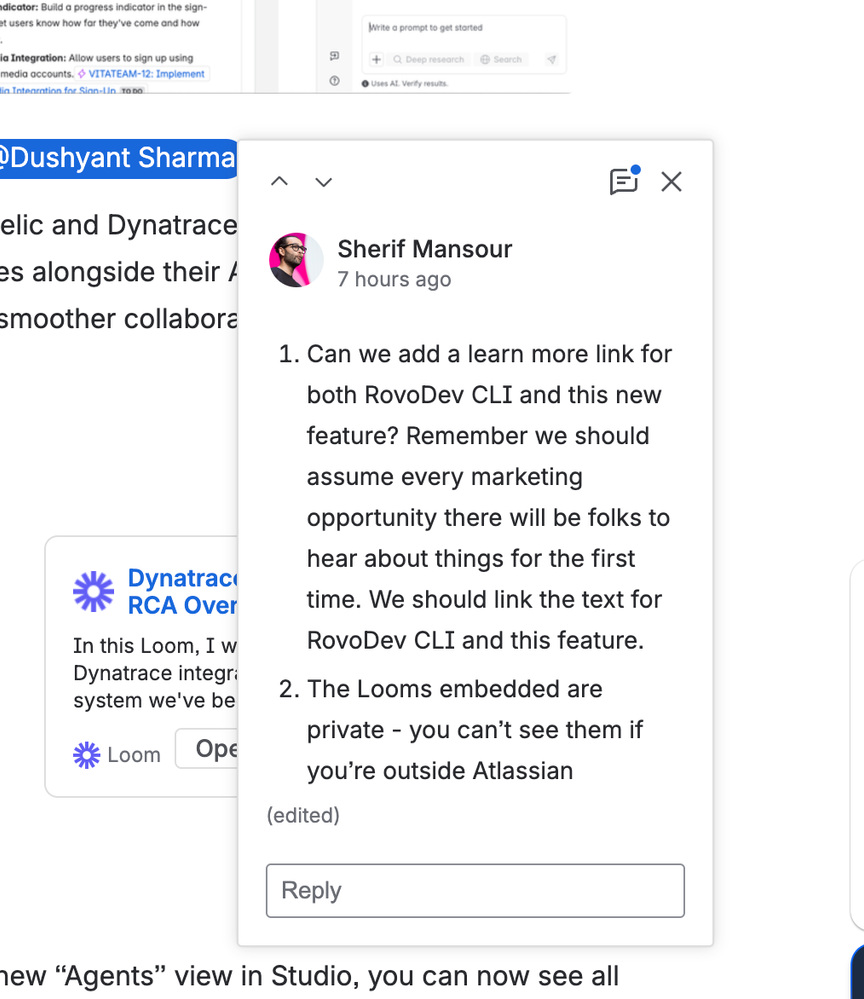Select the Search option with globe icon
Viewport: 864px width, 999px height.
point(501,59)
